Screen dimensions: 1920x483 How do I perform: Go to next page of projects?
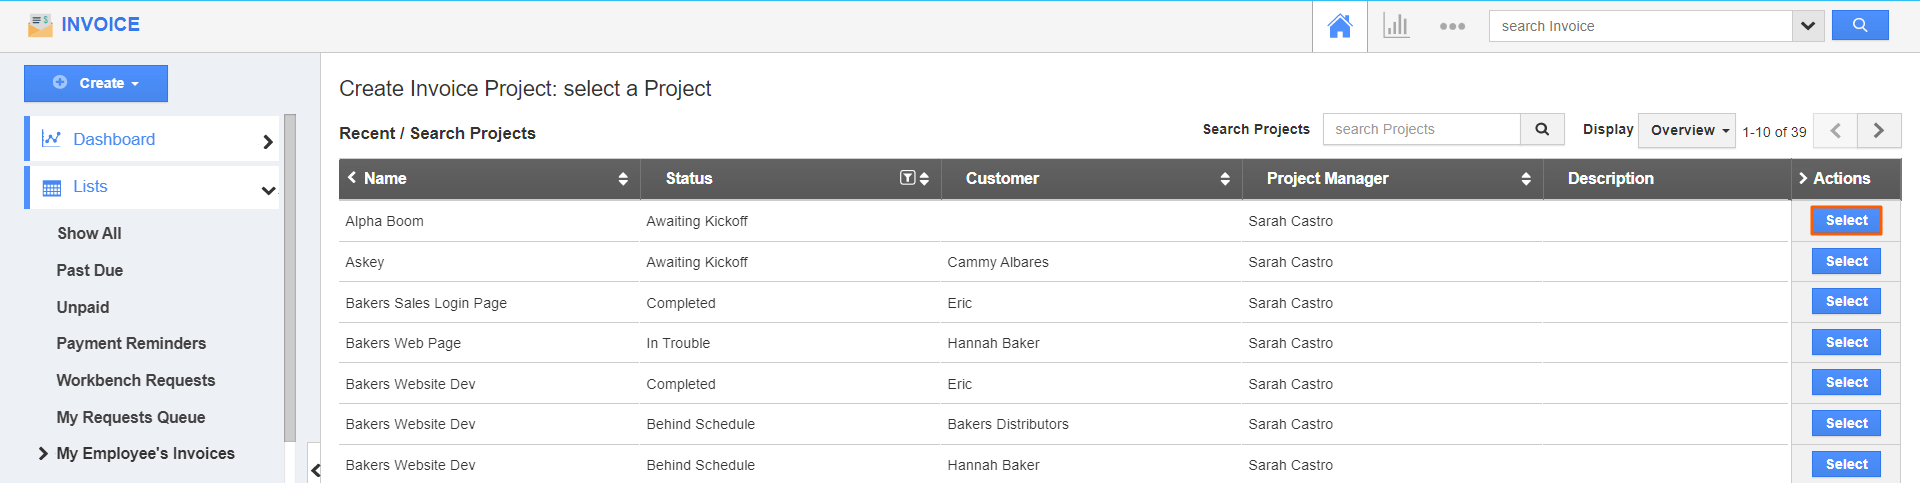click(x=1879, y=130)
